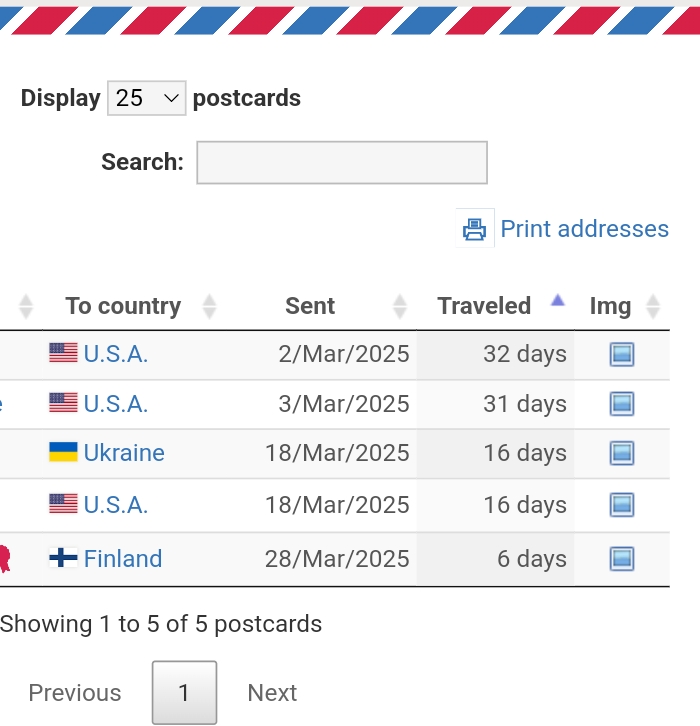Open image icon for U.S.A. 18/Mar/2025 row

click(621, 505)
